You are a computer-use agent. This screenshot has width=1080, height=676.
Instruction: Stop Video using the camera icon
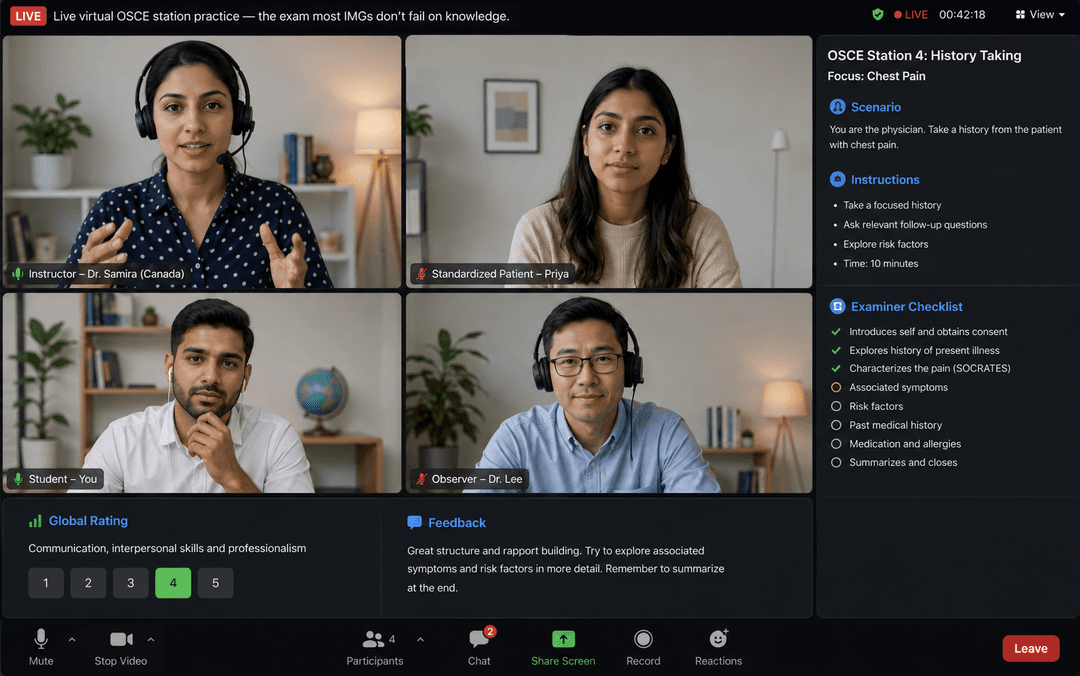pyautogui.click(x=121, y=639)
